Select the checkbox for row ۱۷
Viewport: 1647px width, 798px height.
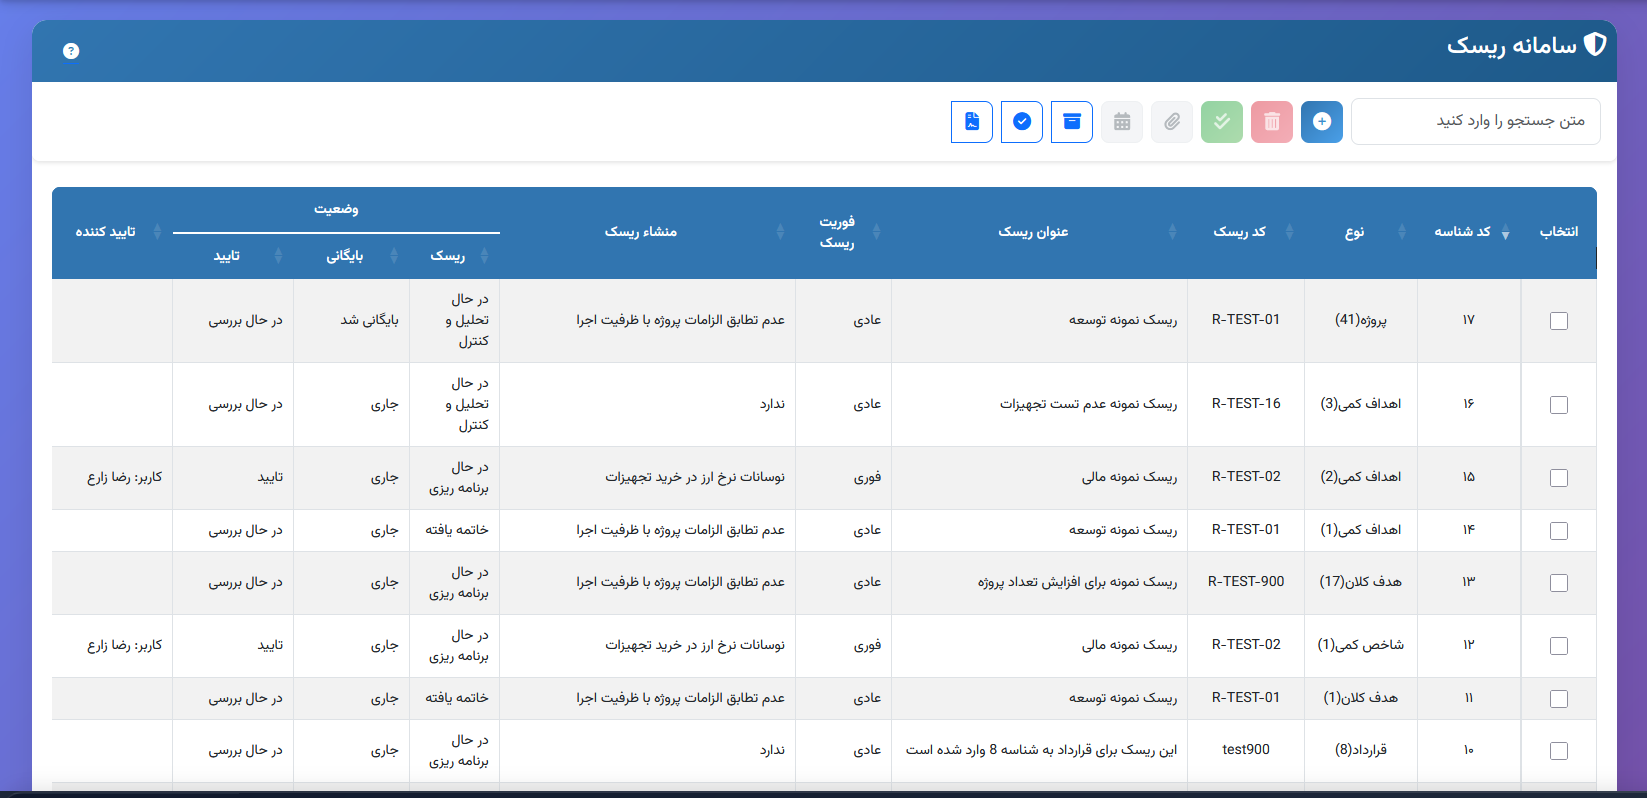coord(1559,321)
